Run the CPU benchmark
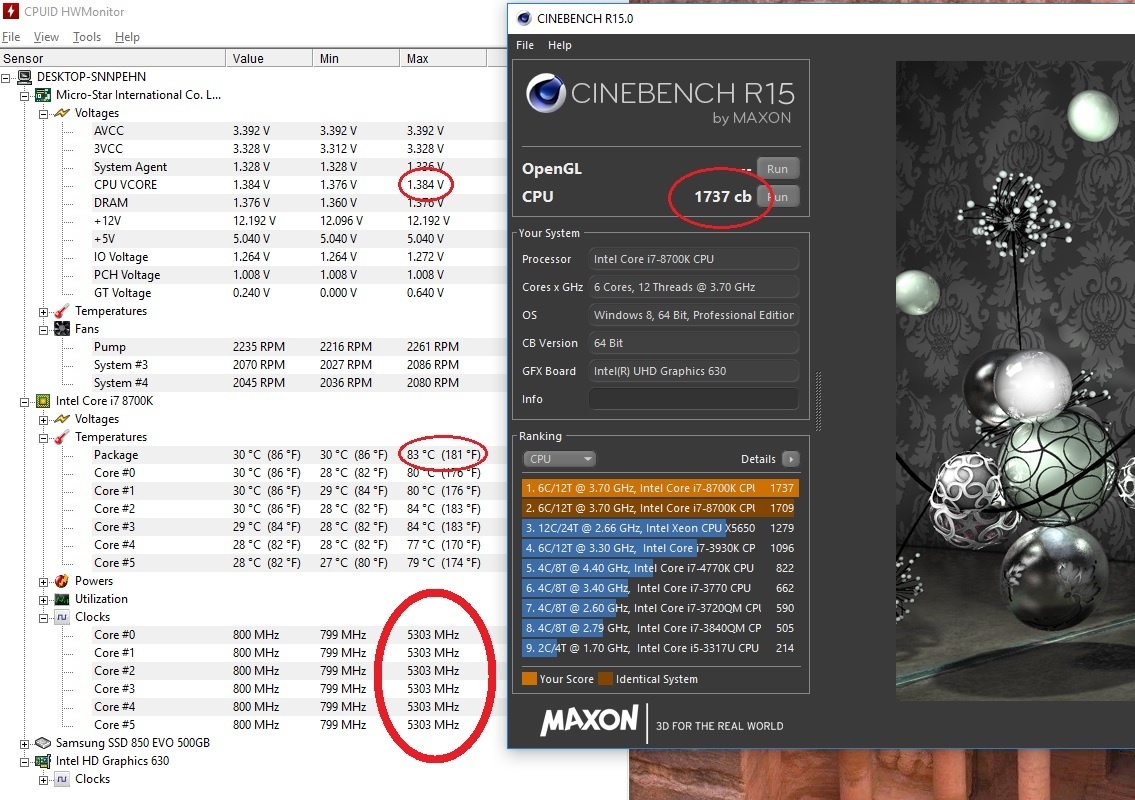This screenshot has width=1135, height=800. [x=777, y=196]
